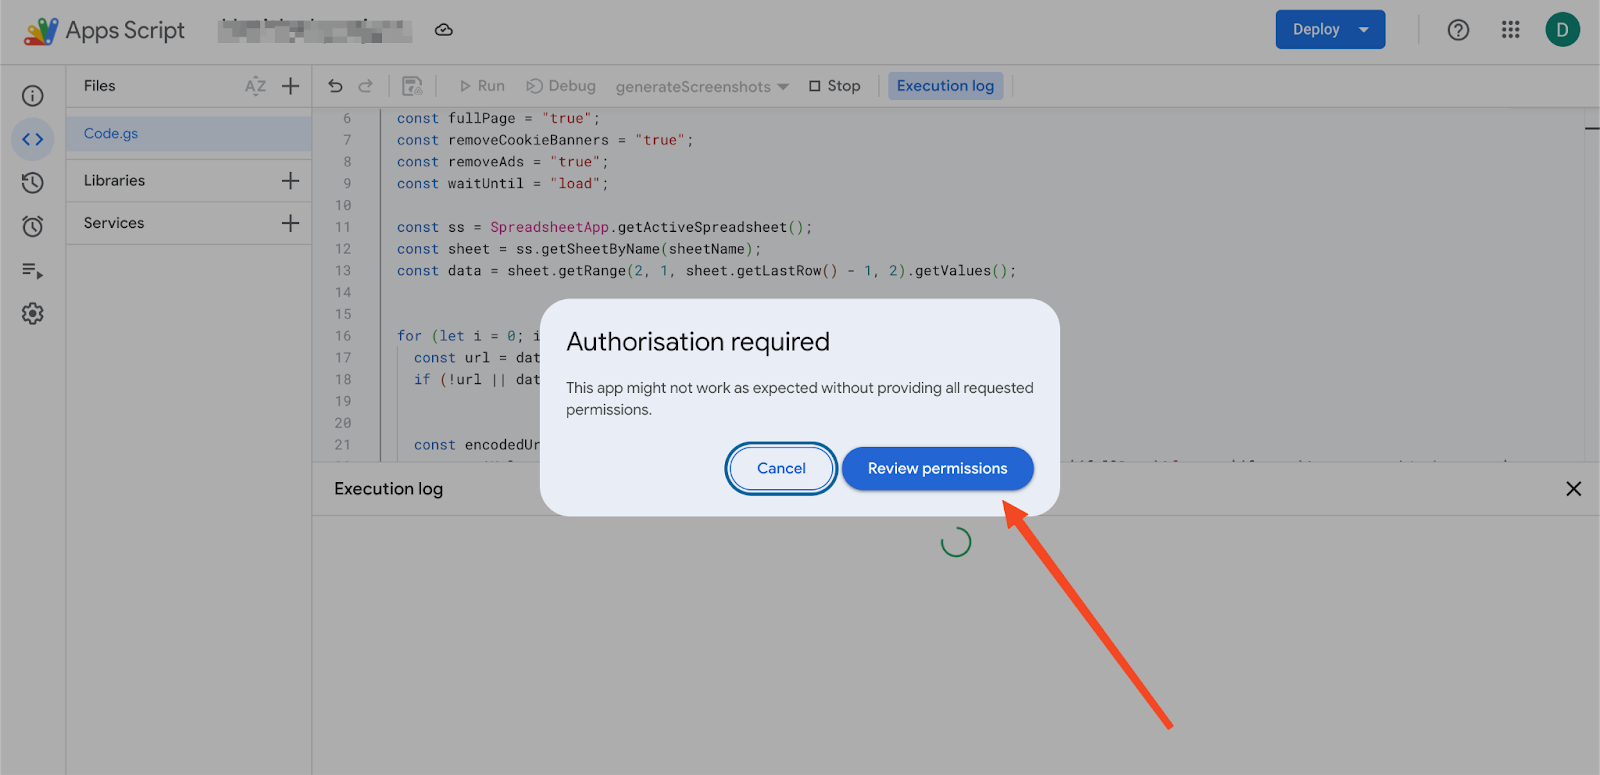
Task: Add a new file with plus icon
Action: point(290,86)
